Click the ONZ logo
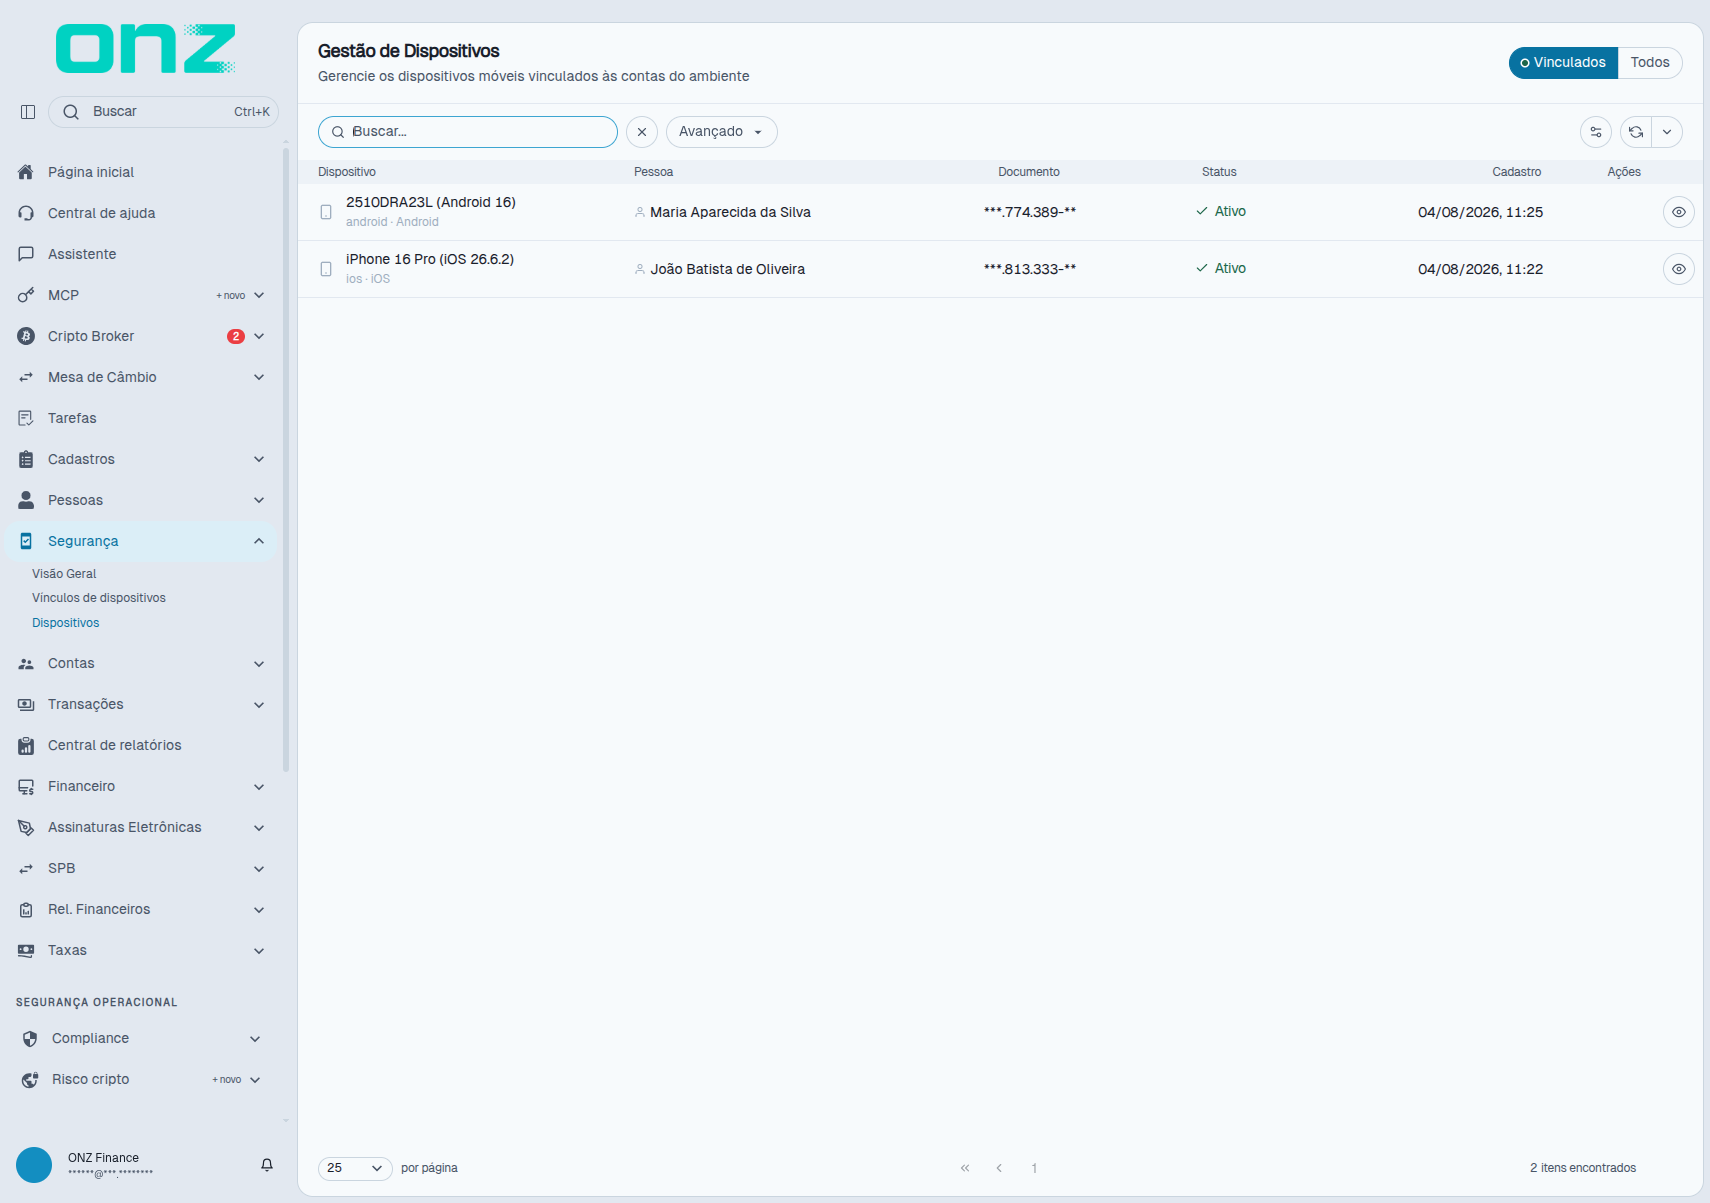 146,48
